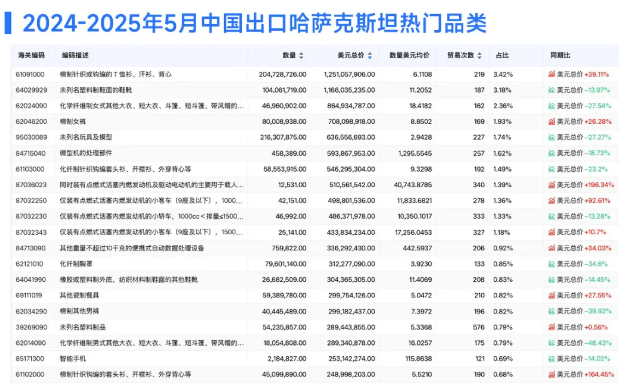619x383 pixels.
Task: Click description 棉制女裤
Action: [x=73, y=122]
